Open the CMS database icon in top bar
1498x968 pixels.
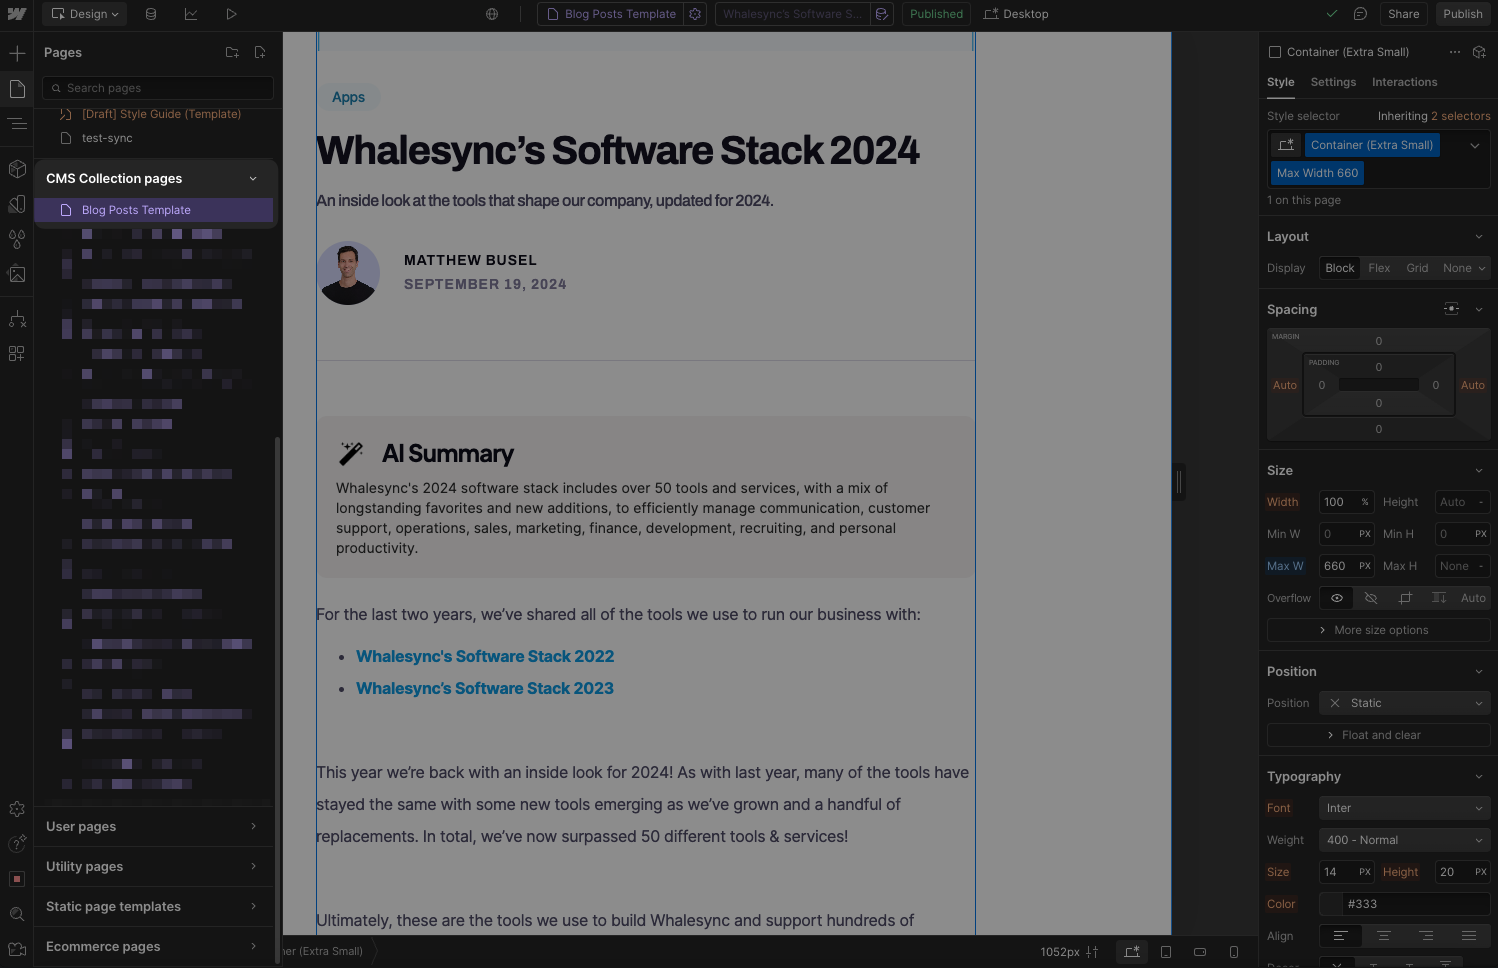tap(151, 14)
